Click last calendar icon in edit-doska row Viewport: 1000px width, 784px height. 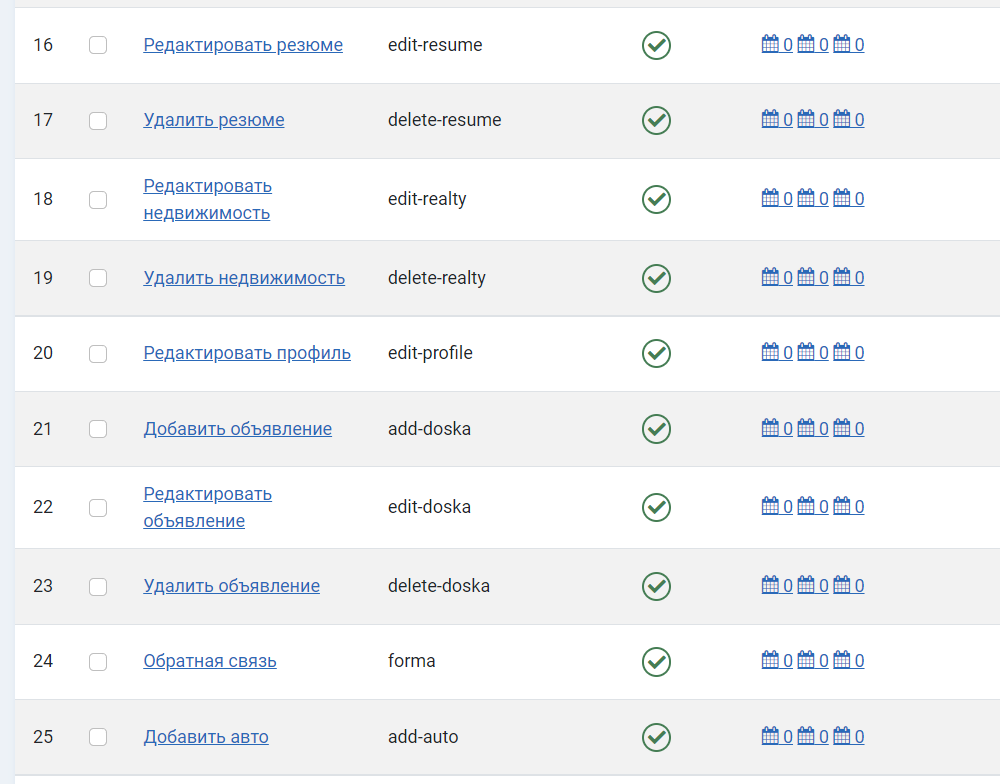[x=841, y=507]
